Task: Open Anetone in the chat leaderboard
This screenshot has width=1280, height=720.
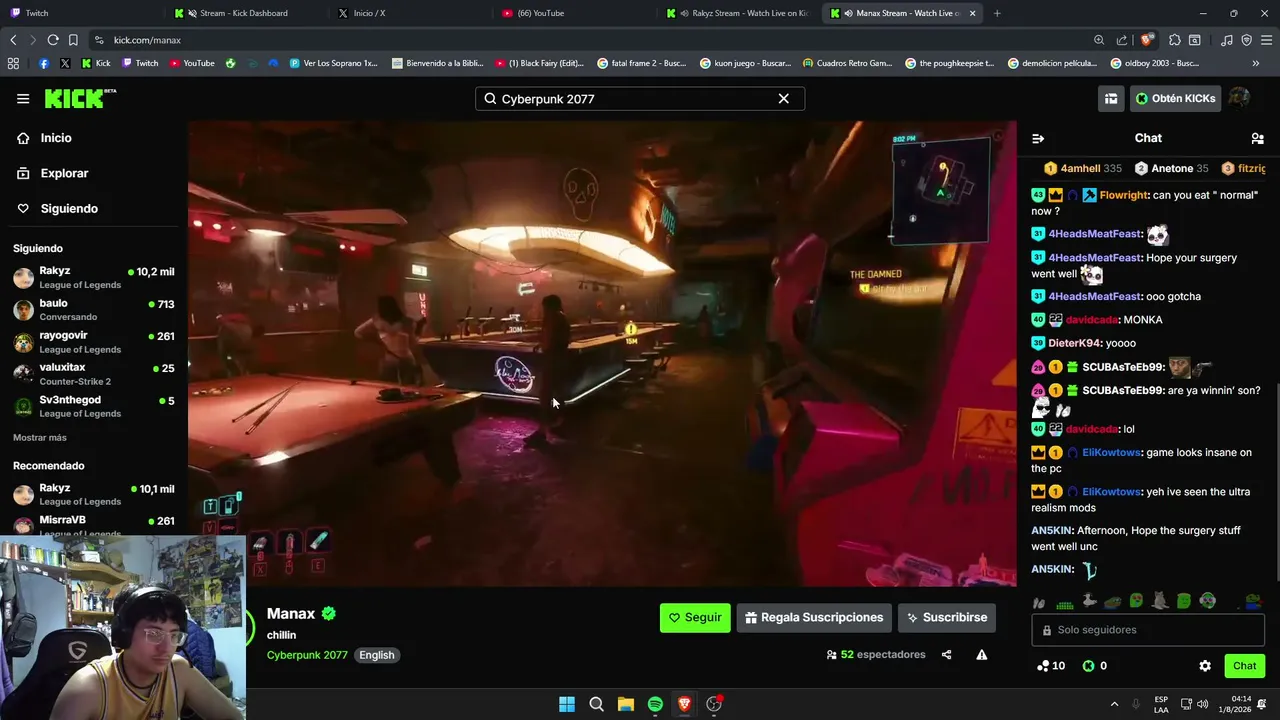Action: 1172,168
